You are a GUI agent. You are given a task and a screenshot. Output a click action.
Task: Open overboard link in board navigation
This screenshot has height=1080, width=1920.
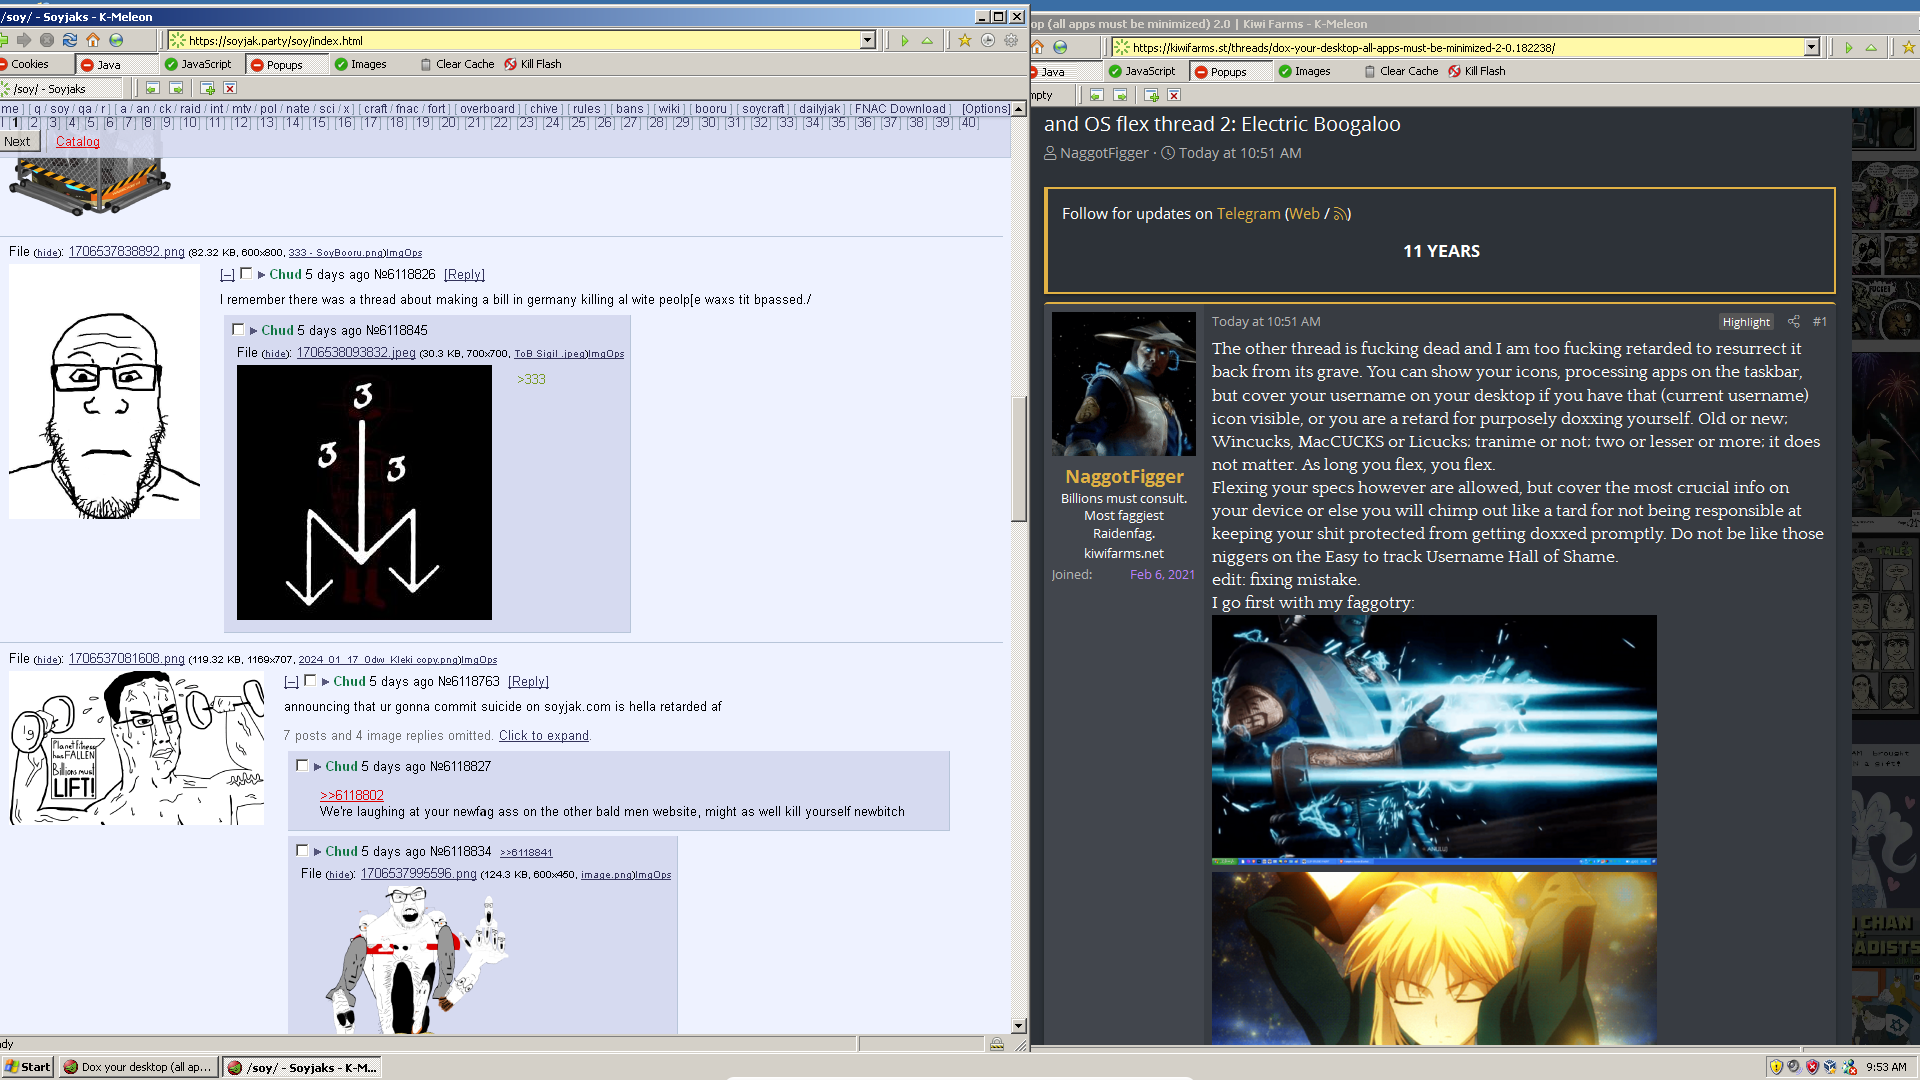[487, 109]
